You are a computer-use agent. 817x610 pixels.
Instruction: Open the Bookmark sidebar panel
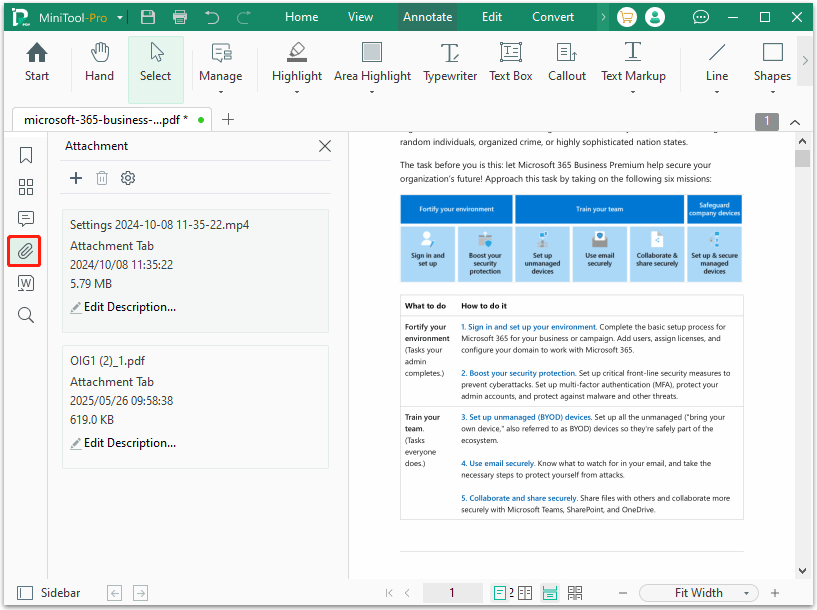26,155
